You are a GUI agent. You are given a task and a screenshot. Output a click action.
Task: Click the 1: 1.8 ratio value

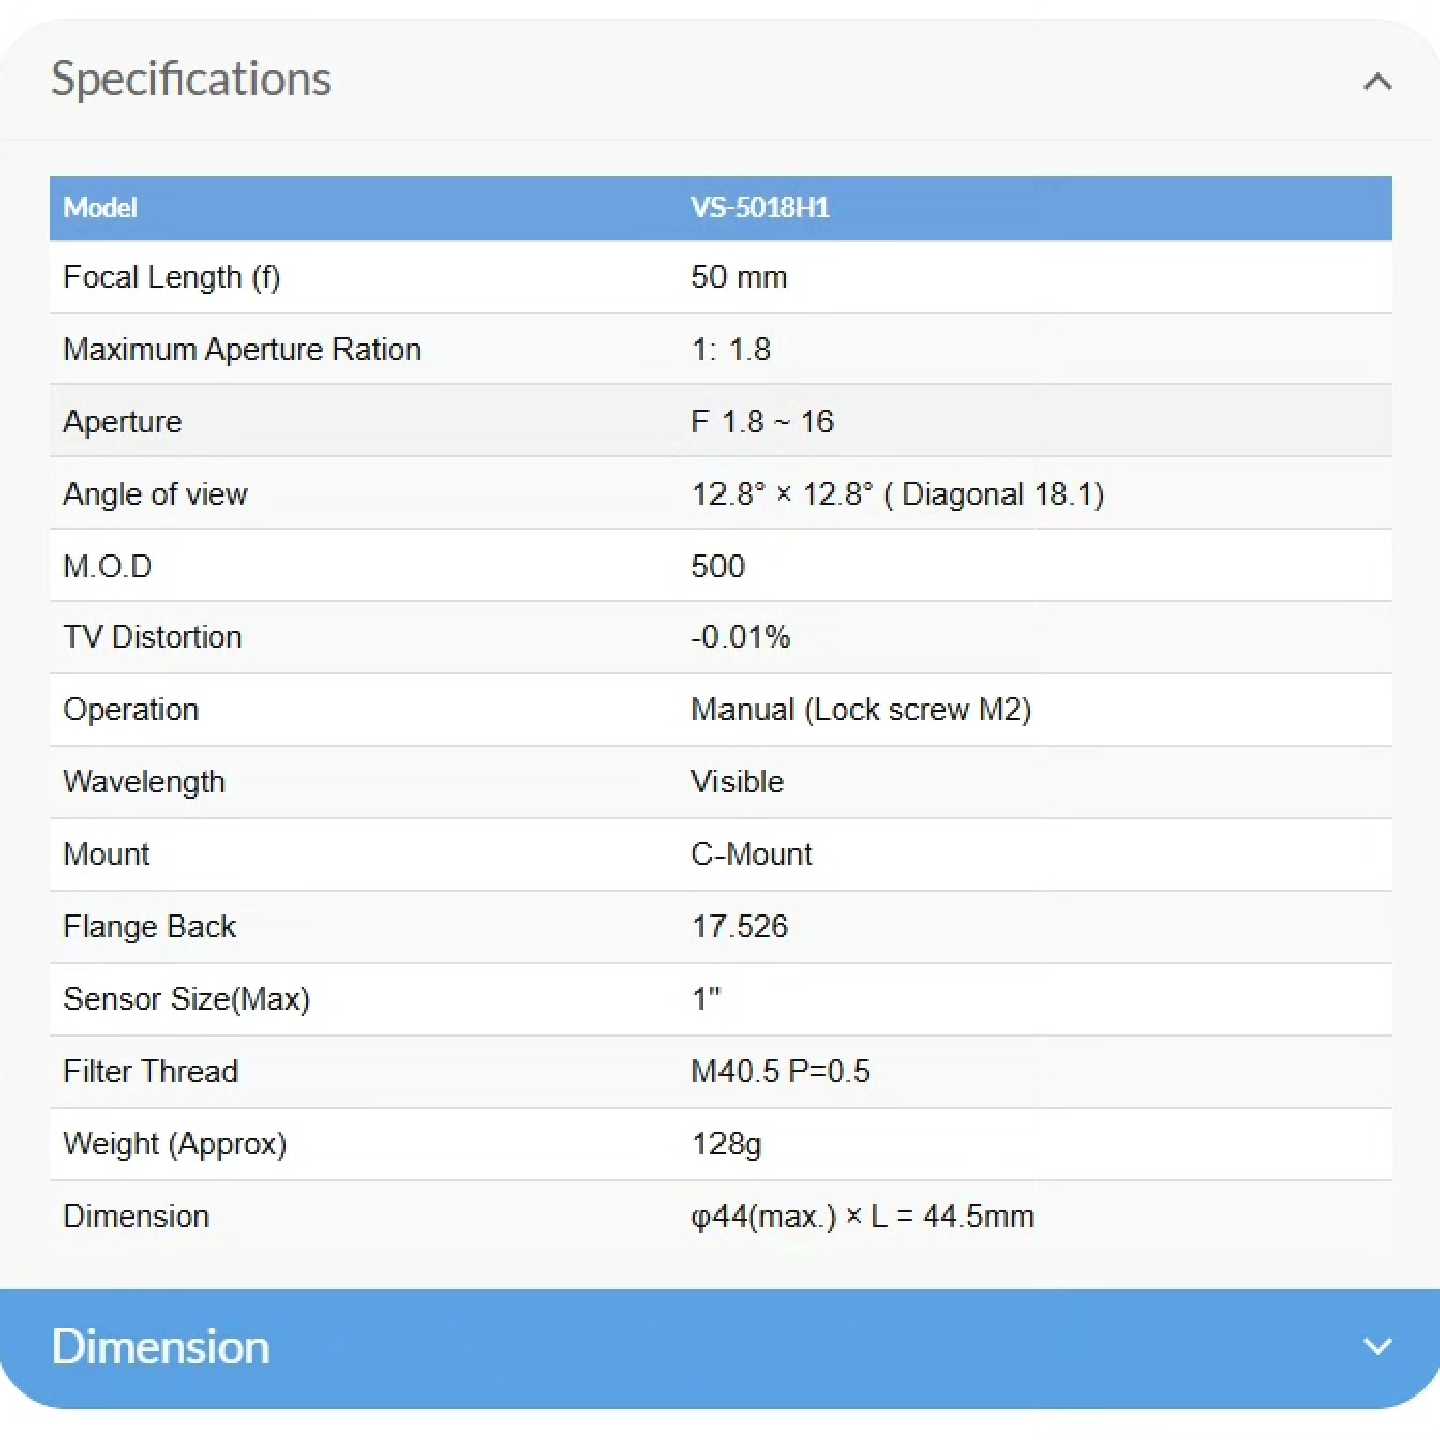click(731, 349)
